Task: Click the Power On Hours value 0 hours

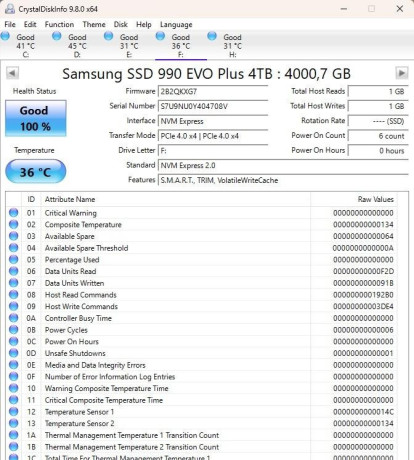Action: [378, 150]
